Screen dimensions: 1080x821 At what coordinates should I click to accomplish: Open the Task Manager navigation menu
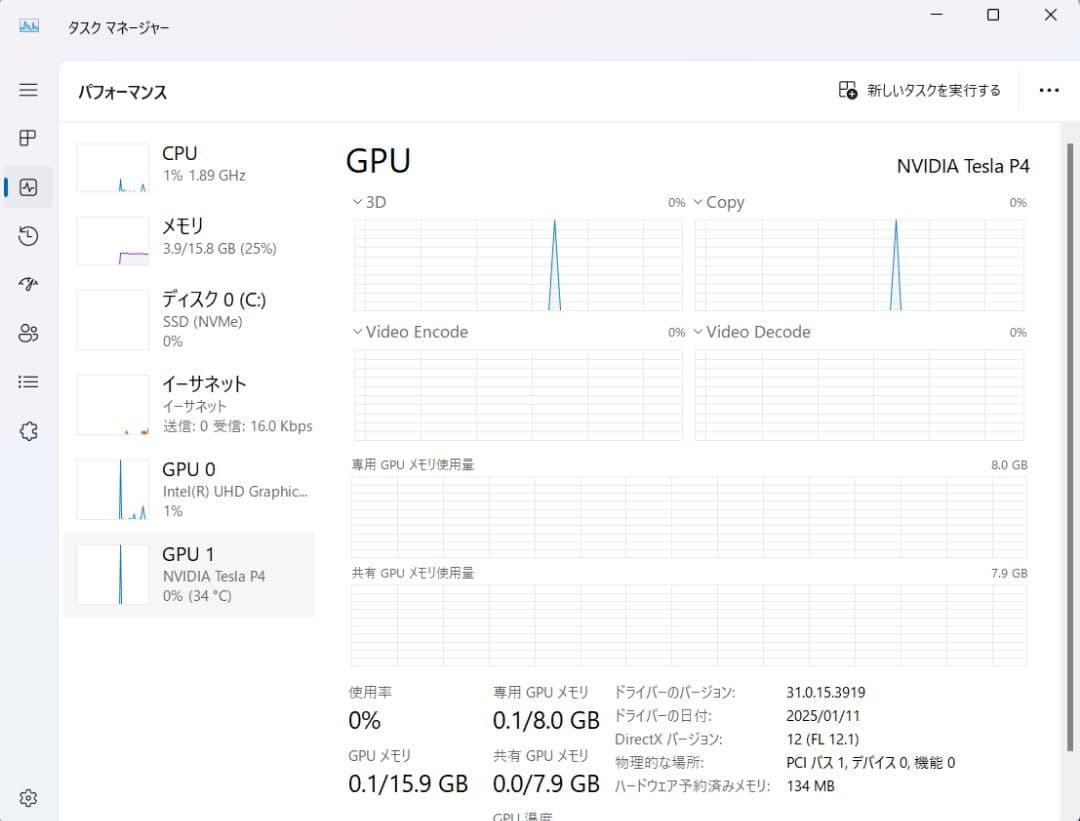click(28, 89)
